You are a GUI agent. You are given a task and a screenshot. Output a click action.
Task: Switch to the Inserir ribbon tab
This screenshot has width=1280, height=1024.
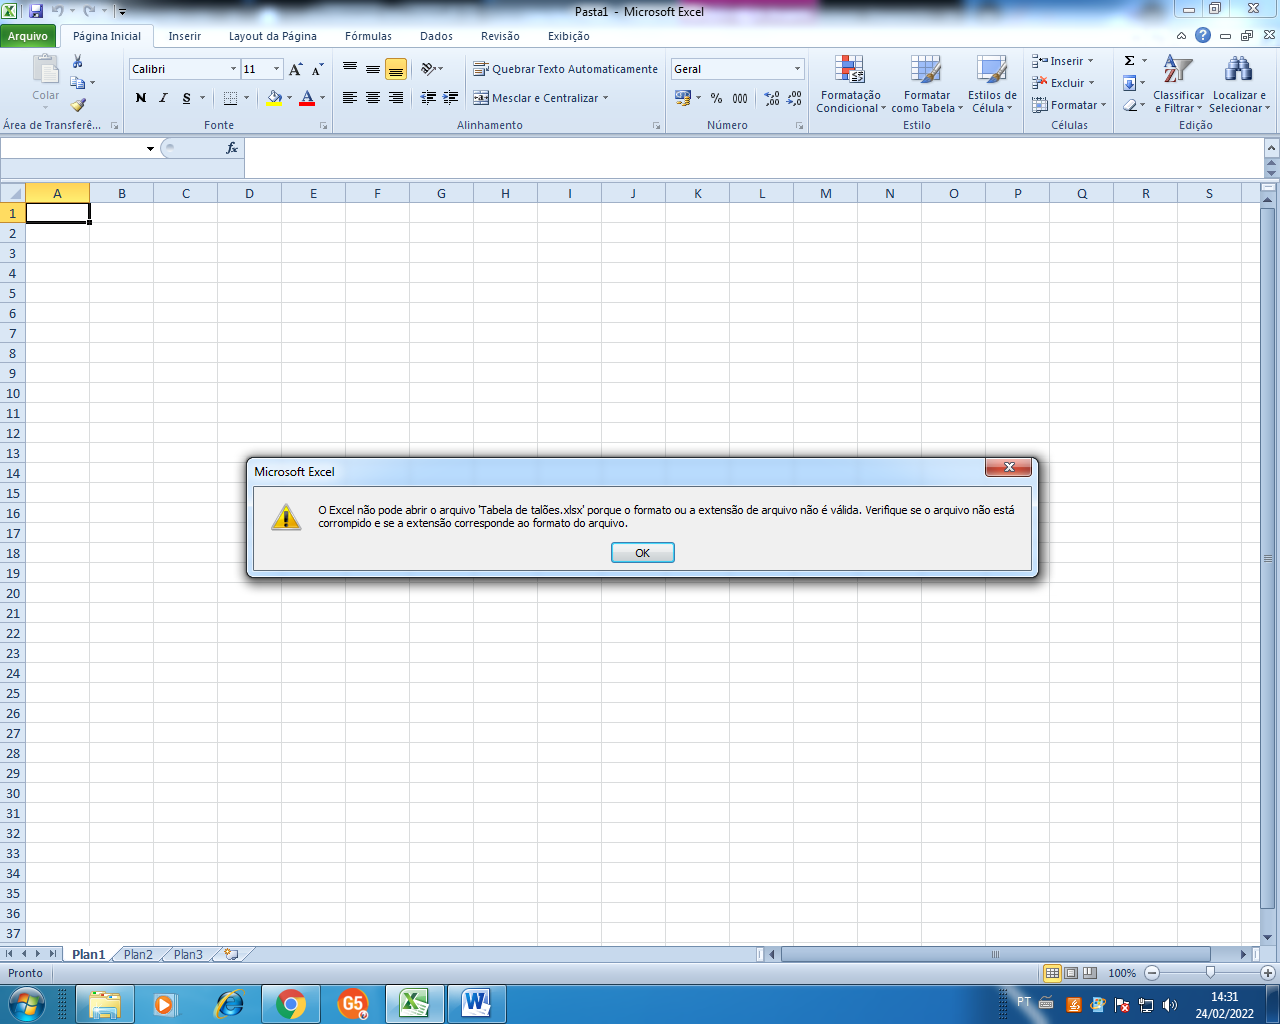pyautogui.click(x=184, y=36)
